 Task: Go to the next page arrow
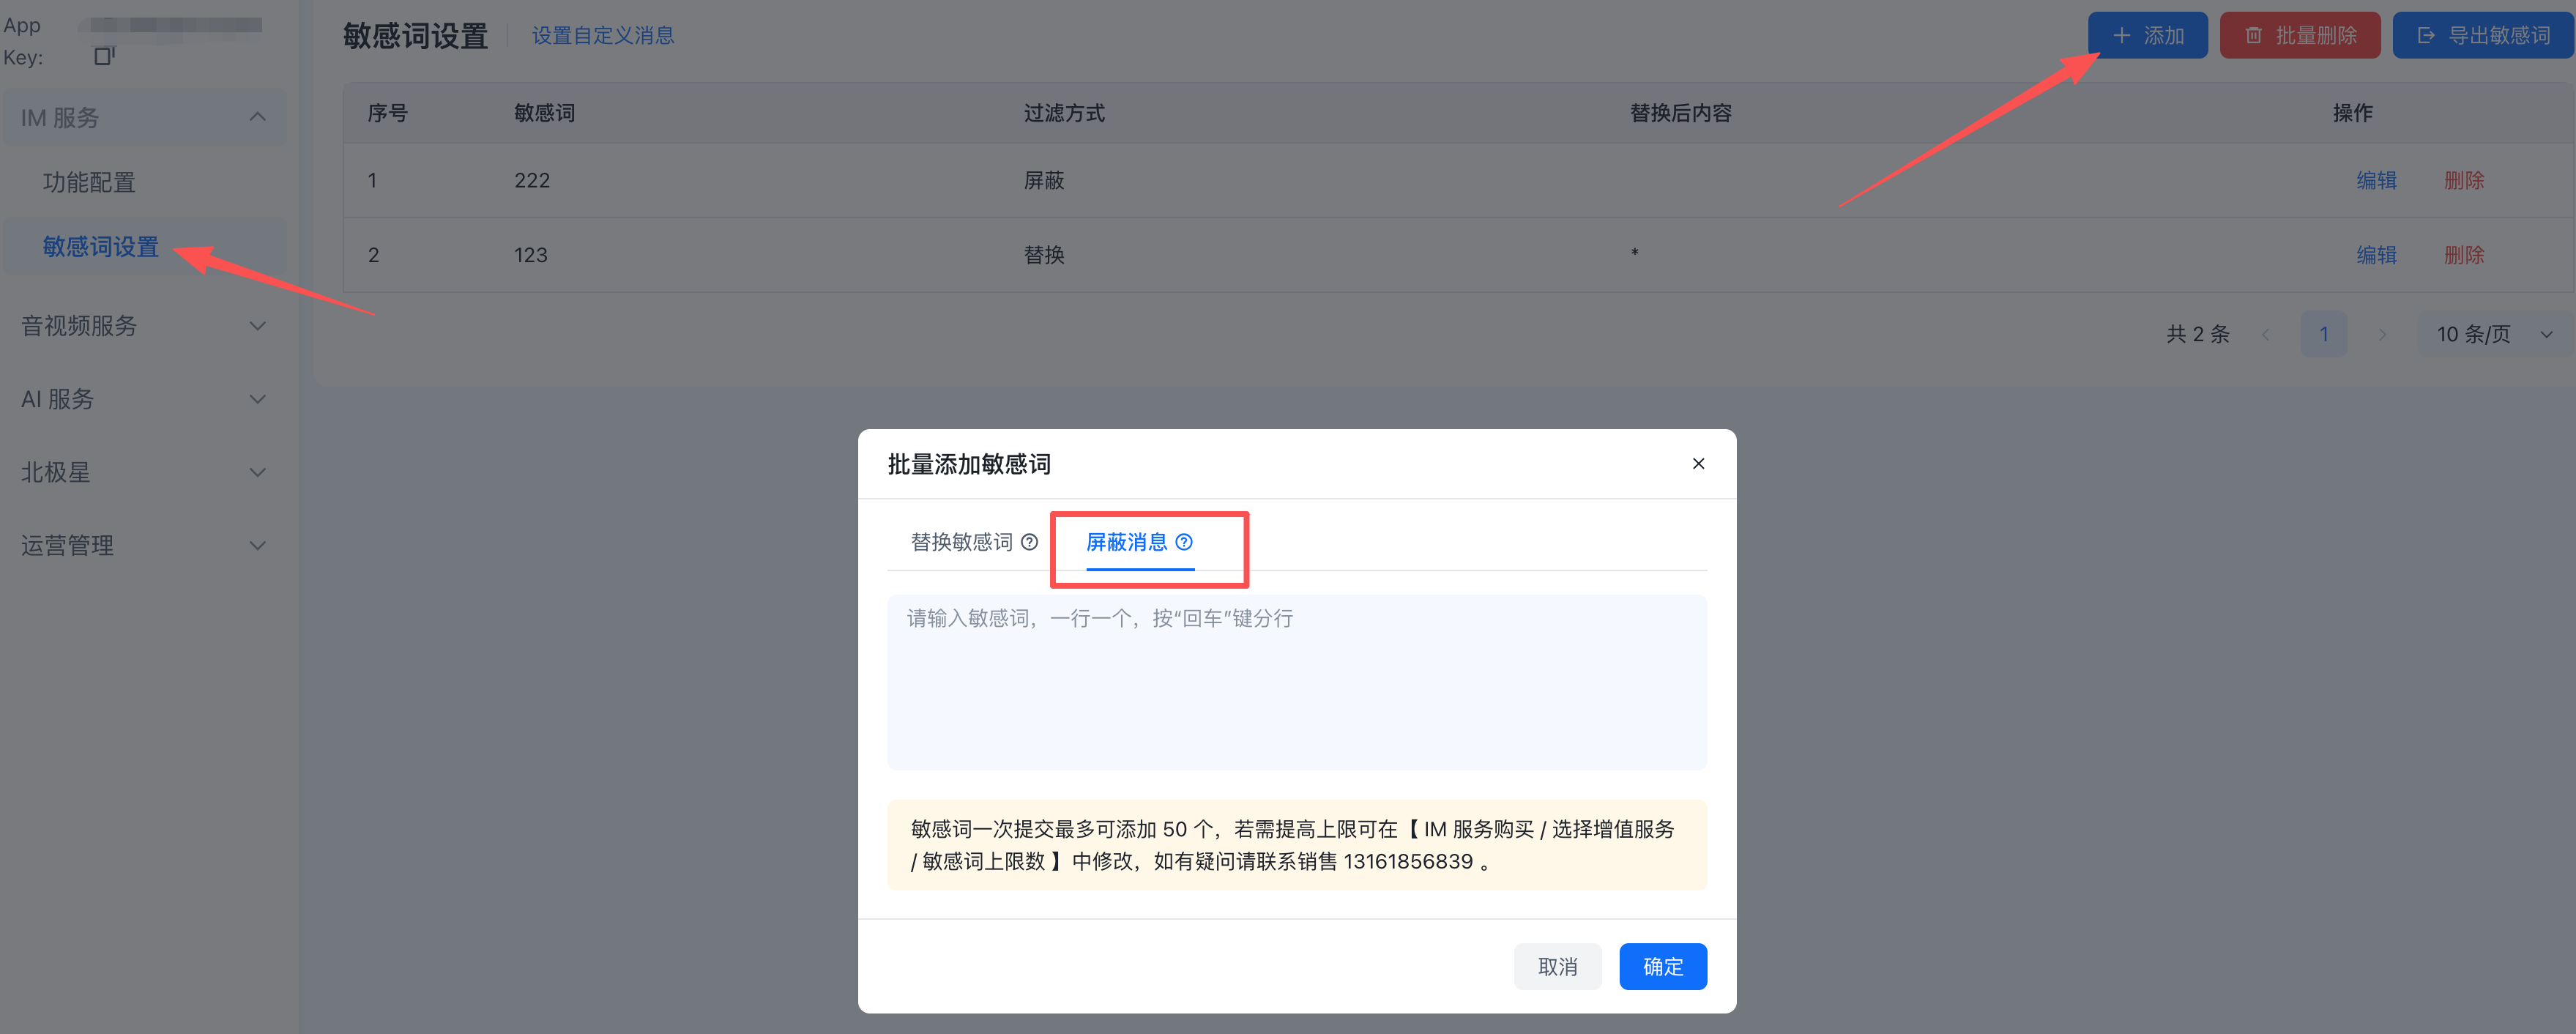(2382, 334)
